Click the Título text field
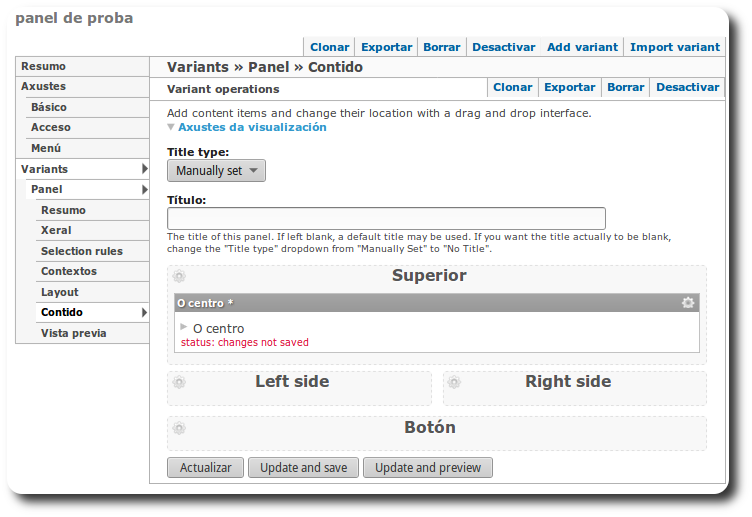This screenshot has width=752, height=517. 386,218
